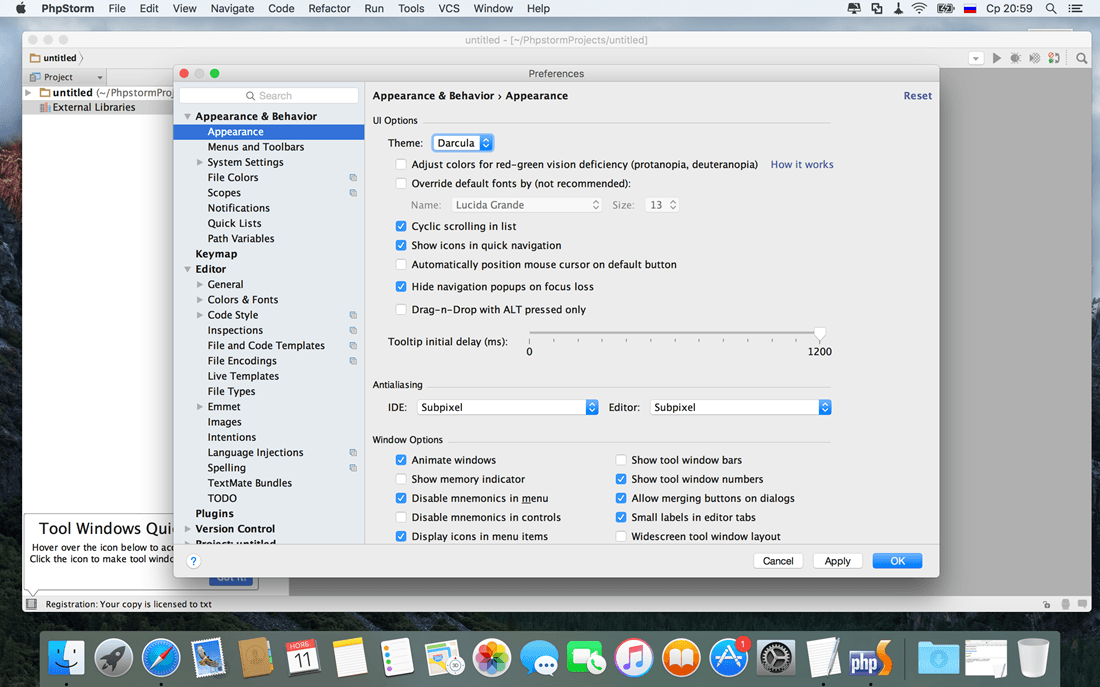Open iBooks icon in the Dock
This screenshot has height=687, width=1100.
[x=681, y=658]
